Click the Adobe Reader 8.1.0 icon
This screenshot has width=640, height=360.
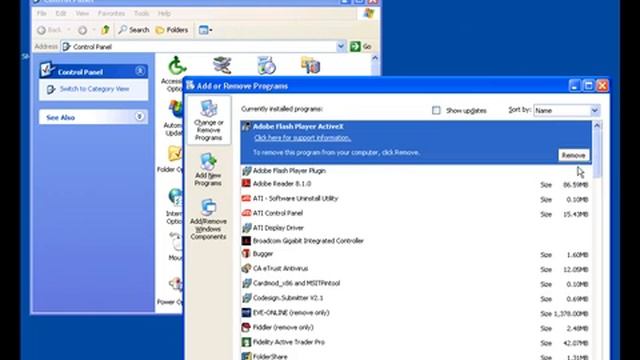[246, 184]
